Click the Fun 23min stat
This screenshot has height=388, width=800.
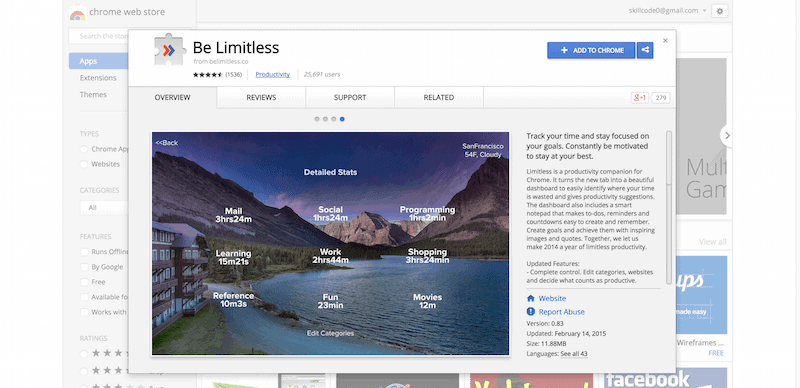click(331, 301)
